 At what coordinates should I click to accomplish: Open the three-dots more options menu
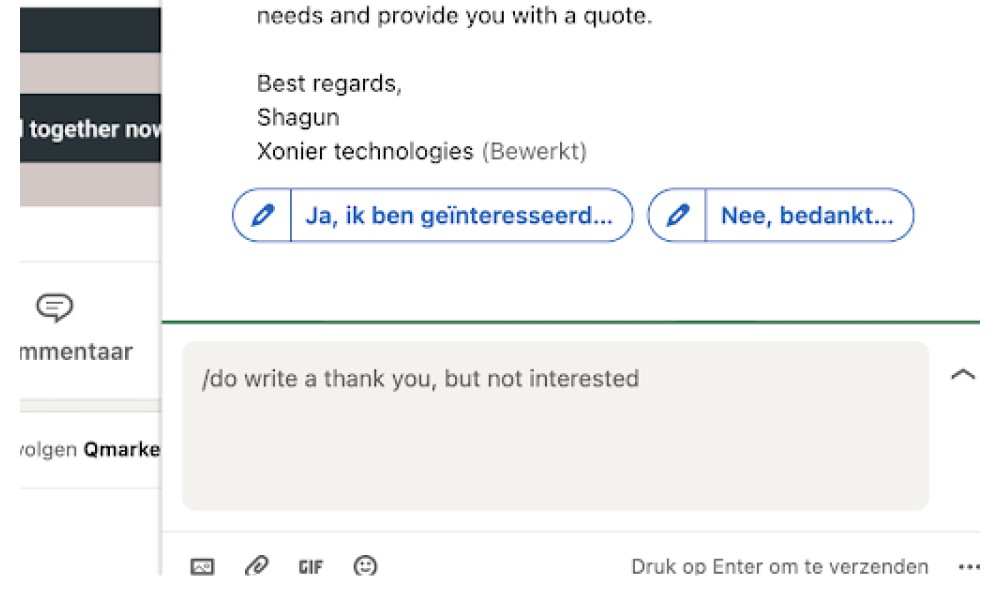(969, 566)
